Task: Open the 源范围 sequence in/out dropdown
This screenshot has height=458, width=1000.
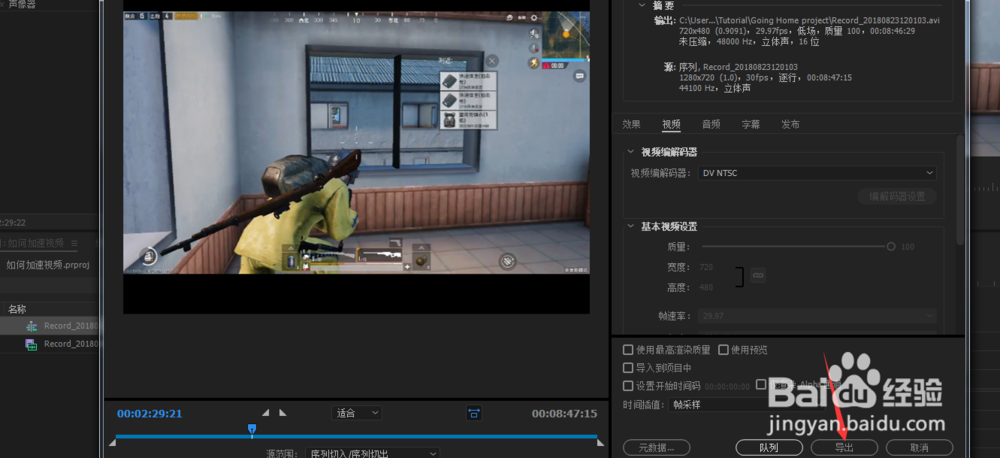Action: click(372, 453)
